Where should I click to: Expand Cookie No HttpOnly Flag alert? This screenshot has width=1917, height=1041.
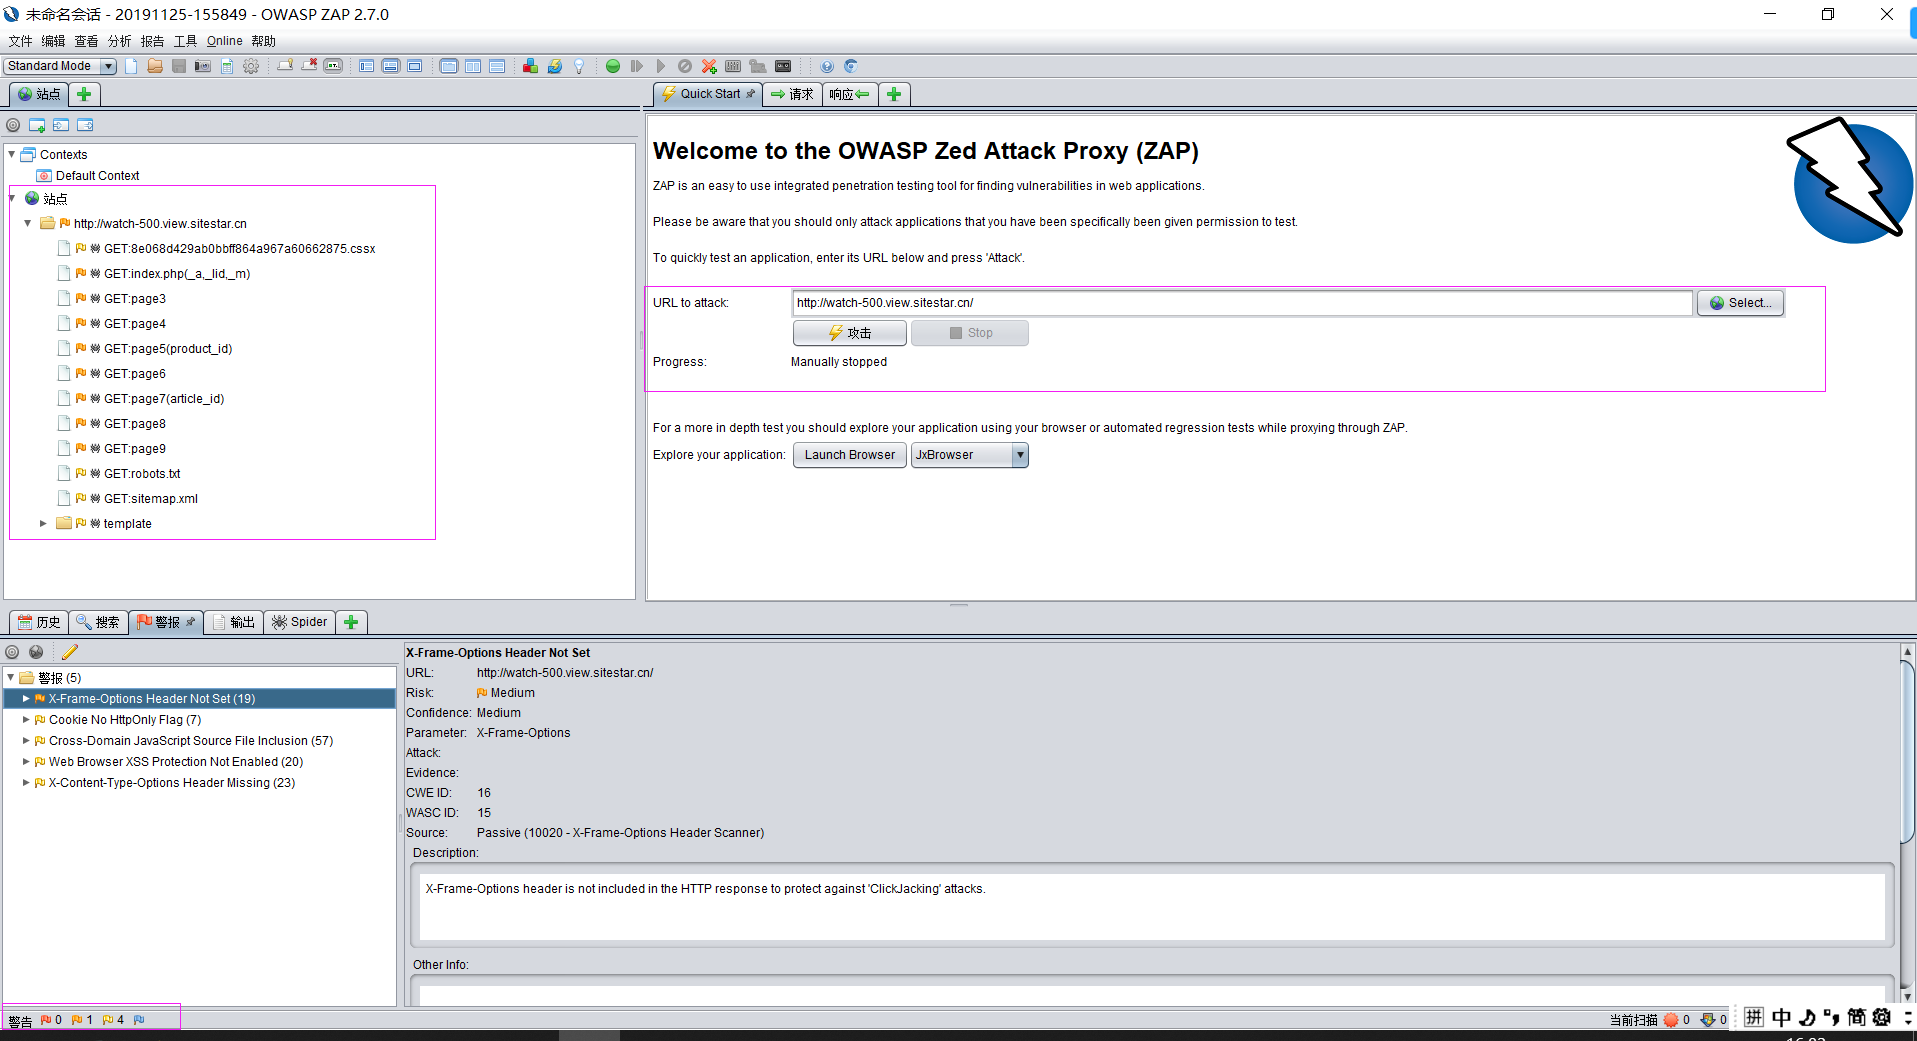26,719
